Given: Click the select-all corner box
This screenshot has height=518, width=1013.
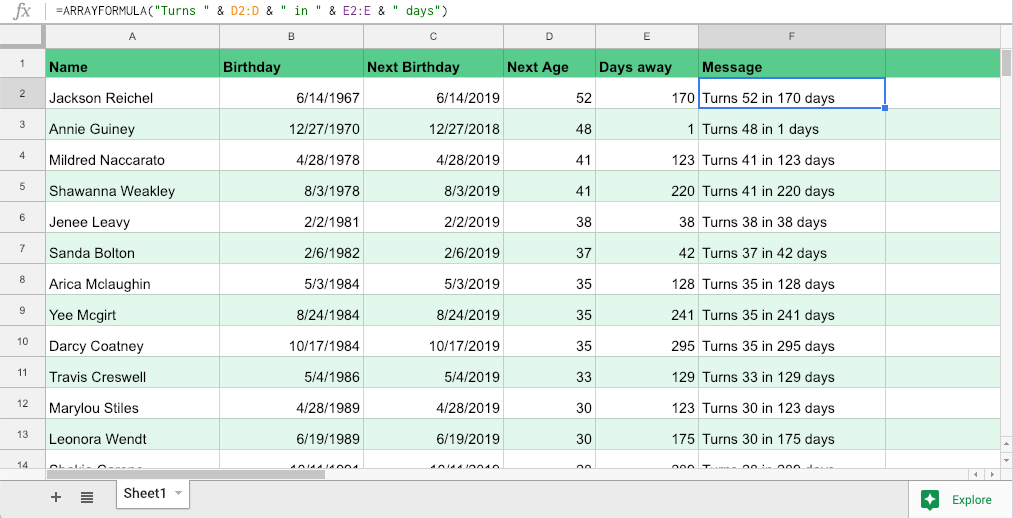Looking at the screenshot, I should click(x=22, y=37).
